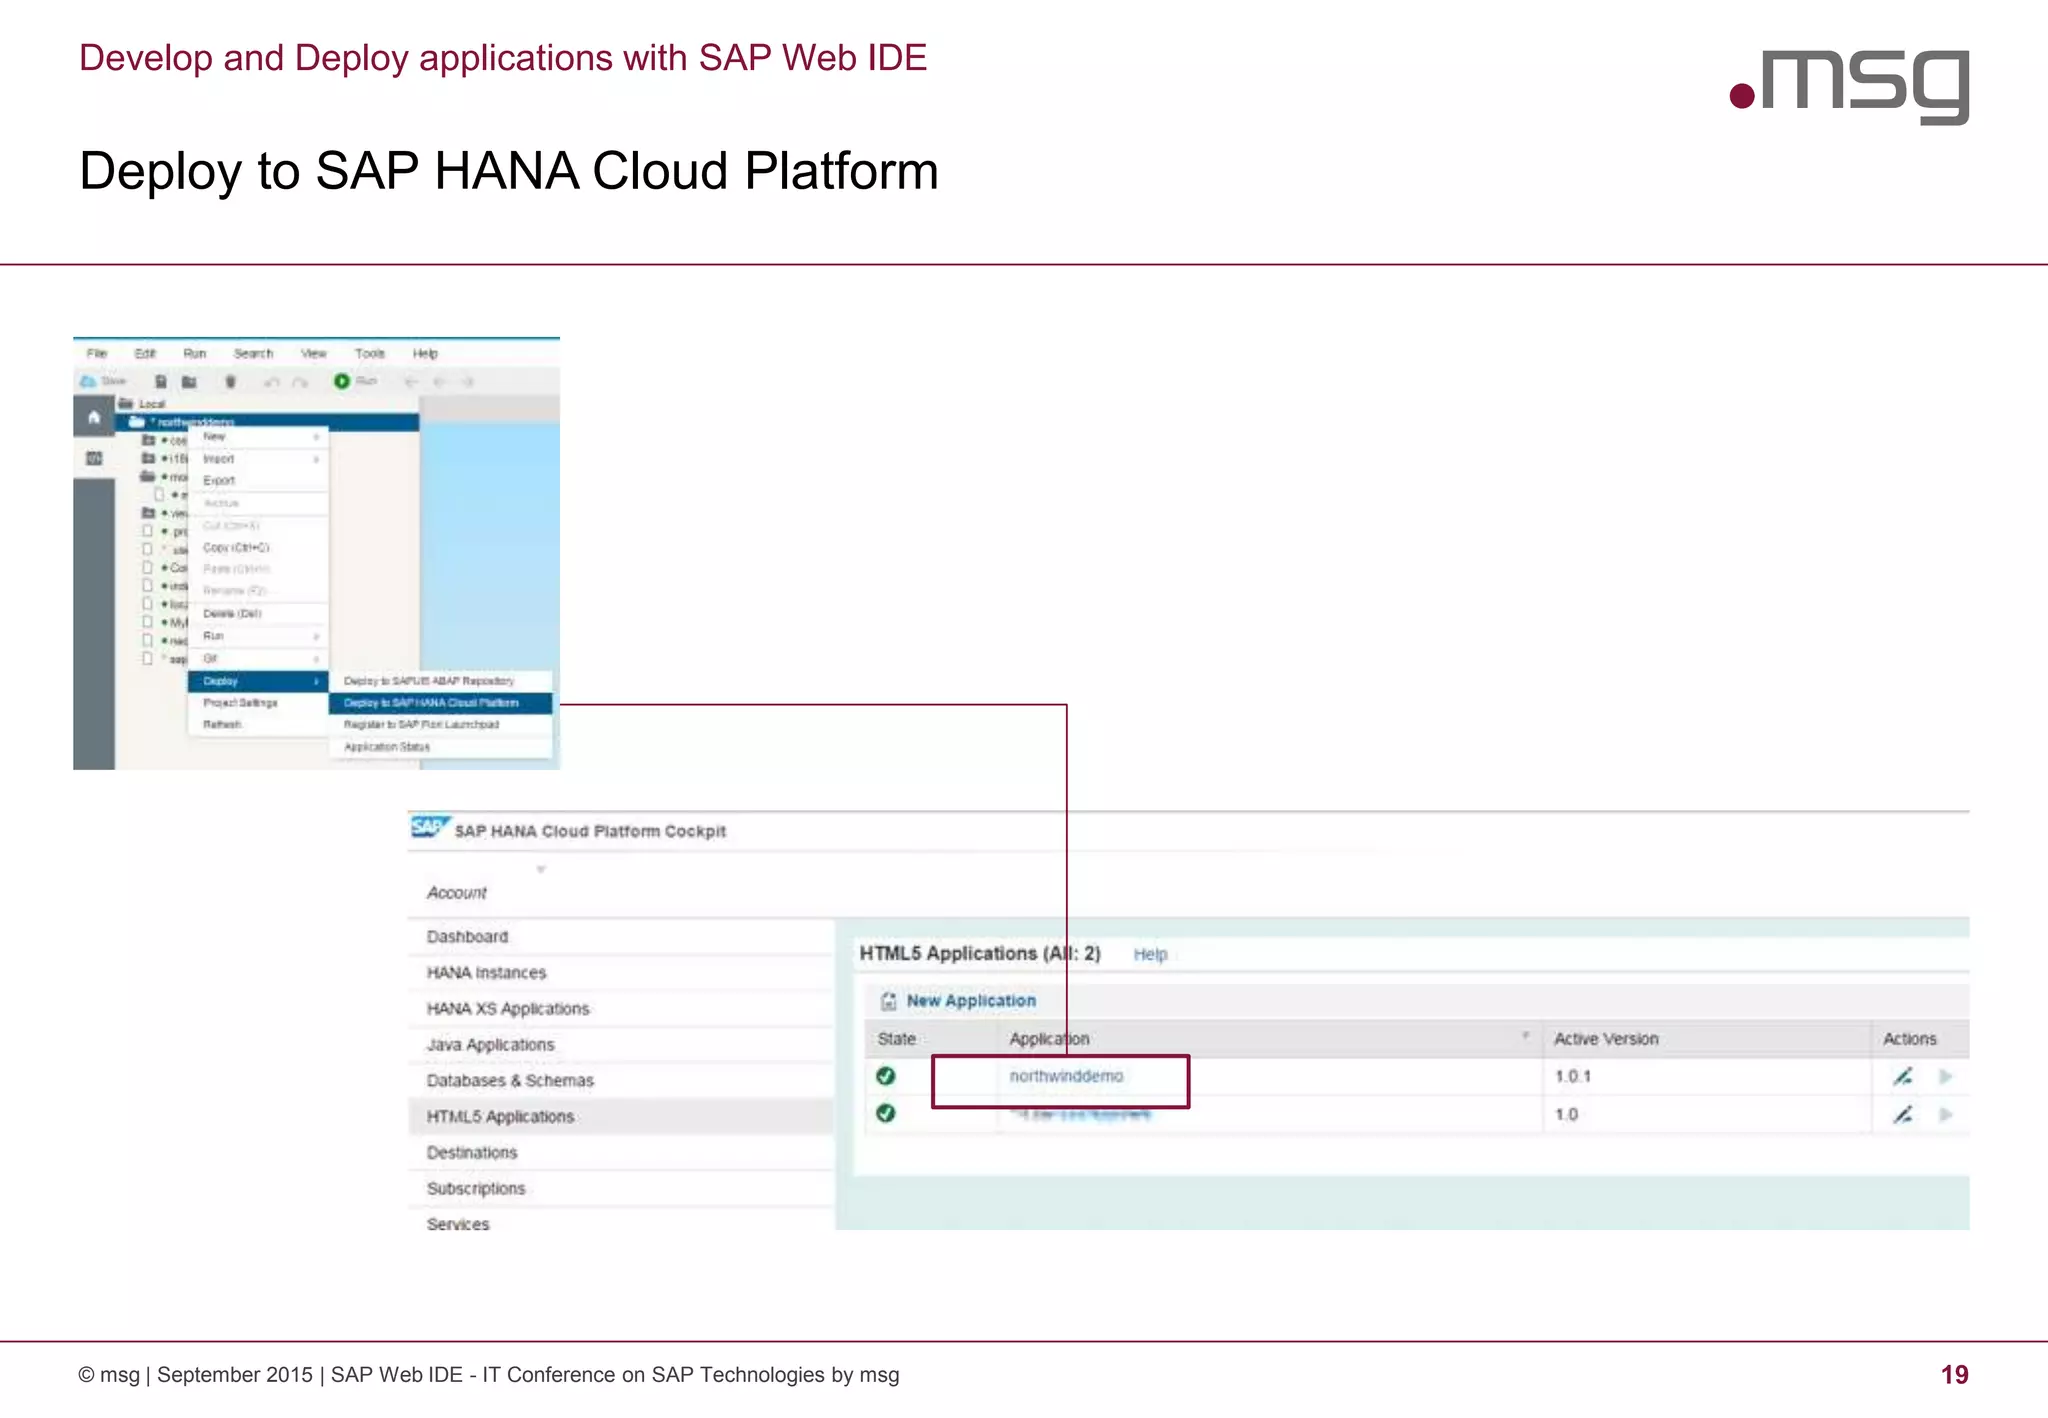The width and height of the screenshot is (2048, 1418).
Task: Click the start arrow icon for northwinddemo
Action: coord(1946,1077)
